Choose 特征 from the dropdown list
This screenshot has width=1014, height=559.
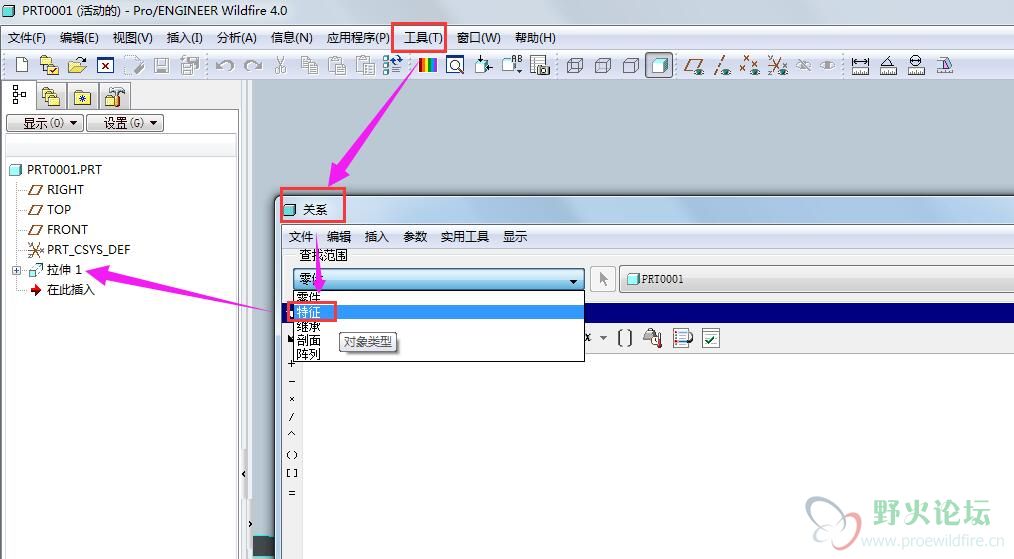pos(438,312)
